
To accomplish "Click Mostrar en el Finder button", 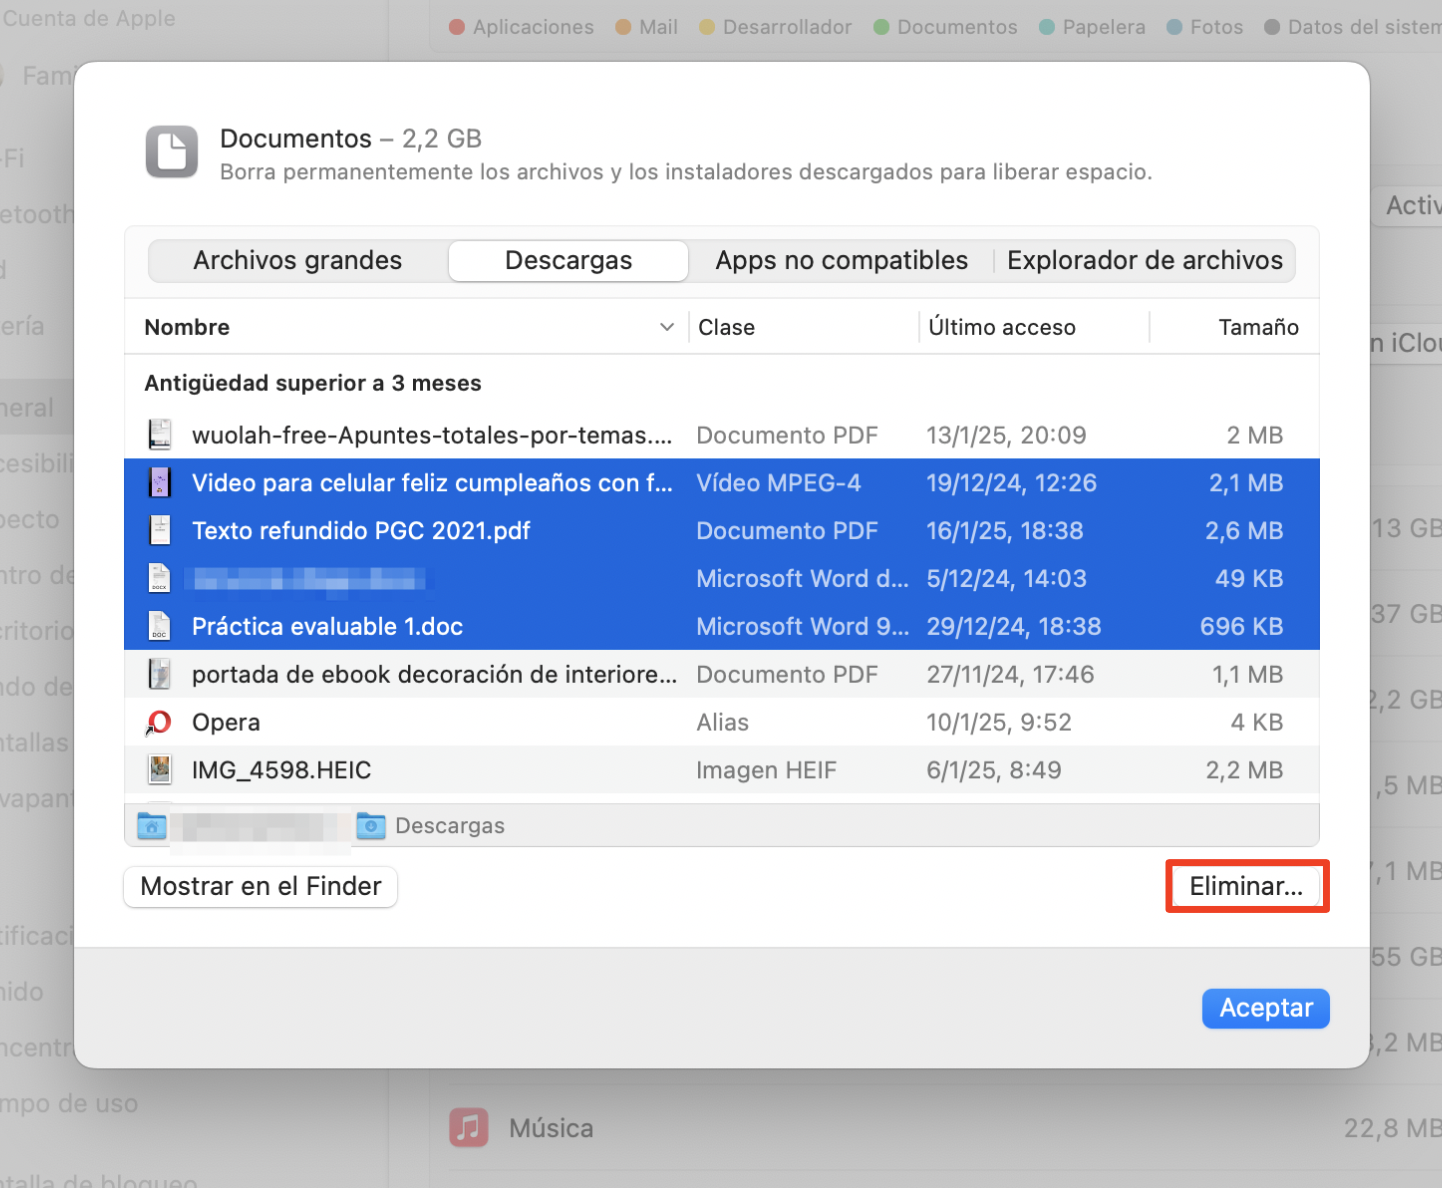I will [261, 887].
